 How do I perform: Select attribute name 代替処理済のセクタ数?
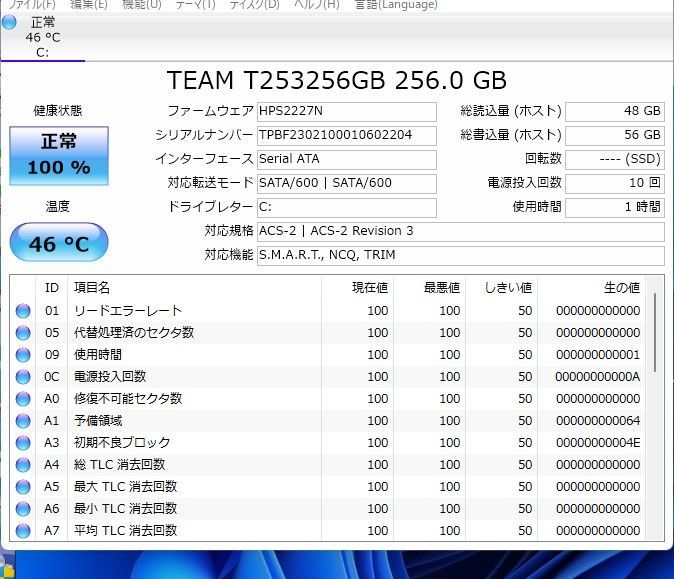tap(134, 333)
